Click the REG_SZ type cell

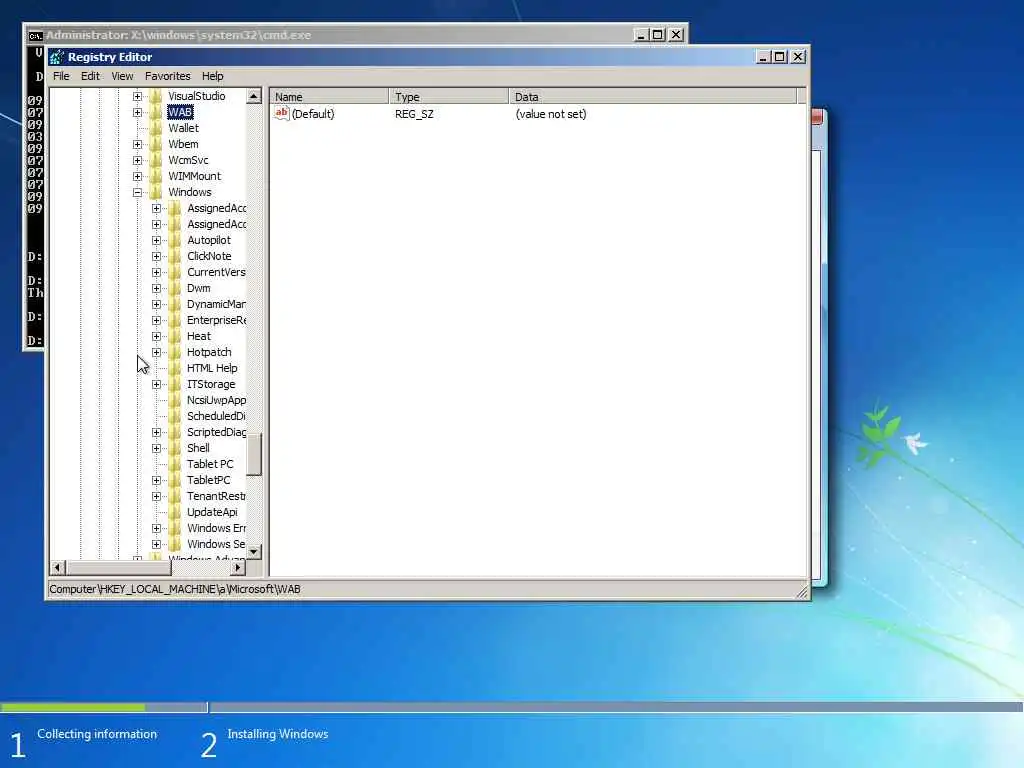click(x=414, y=114)
